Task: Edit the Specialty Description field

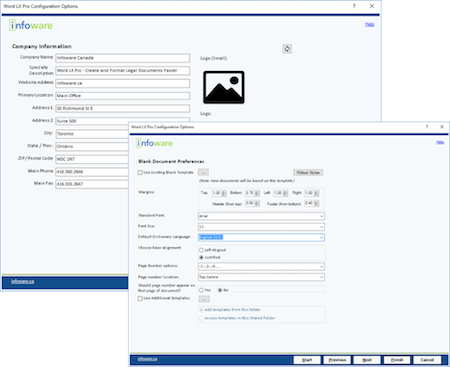Action: tap(123, 71)
